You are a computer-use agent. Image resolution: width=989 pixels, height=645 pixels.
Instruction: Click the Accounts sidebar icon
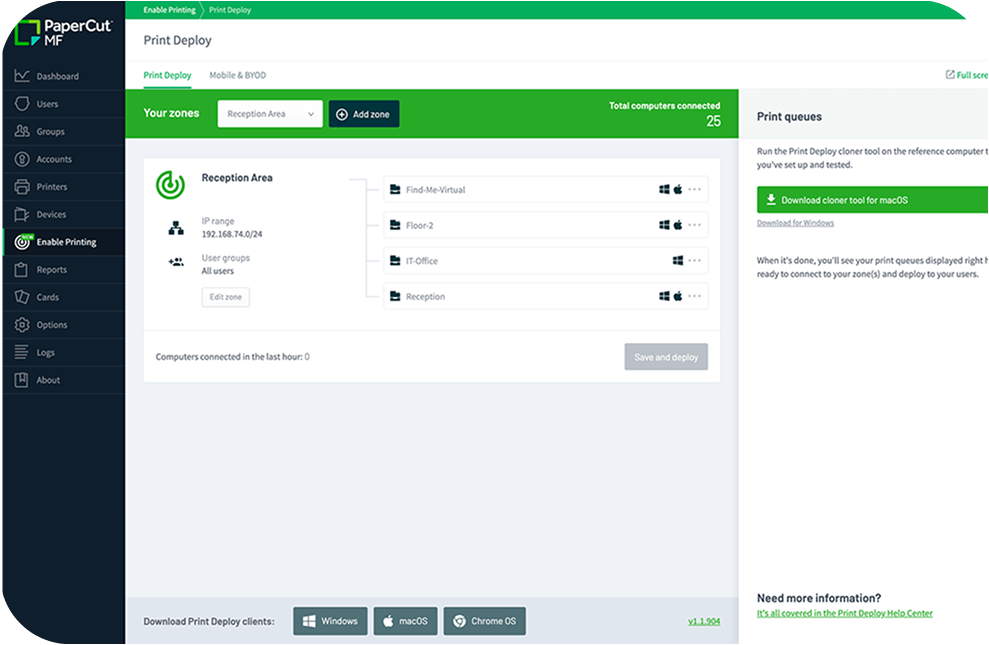coord(22,159)
